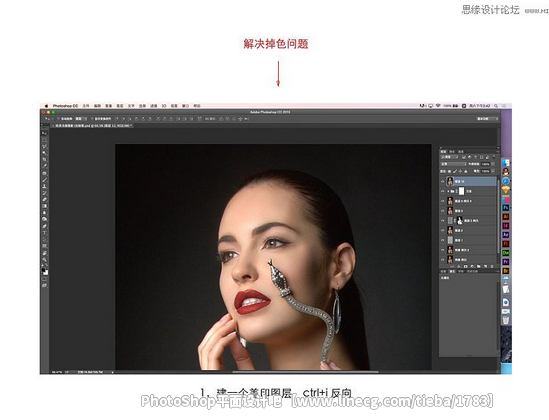This screenshot has height=420, width=549.
Task: Select the Brush tool
Action: [x=44, y=180]
